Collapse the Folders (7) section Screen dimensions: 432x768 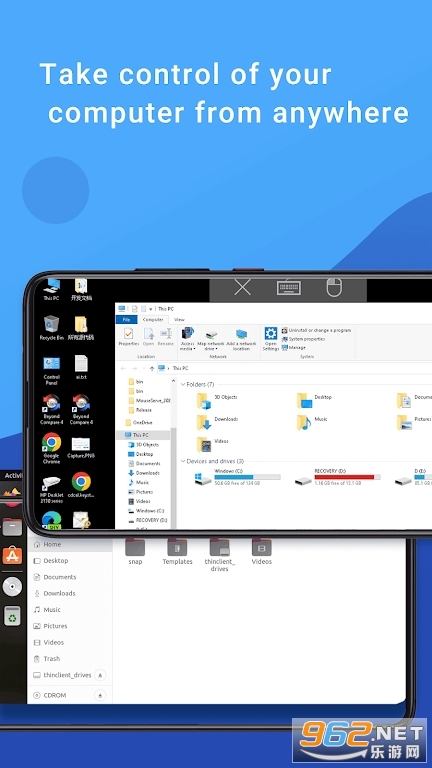pos(183,384)
